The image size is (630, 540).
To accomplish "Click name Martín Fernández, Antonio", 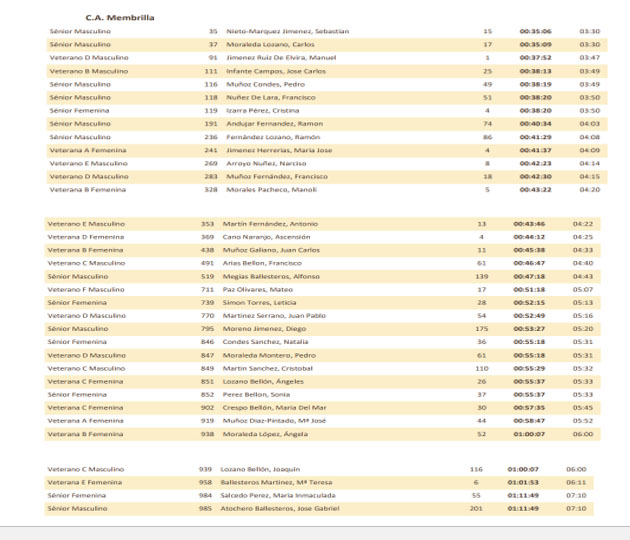I will pyautogui.click(x=270, y=224).
